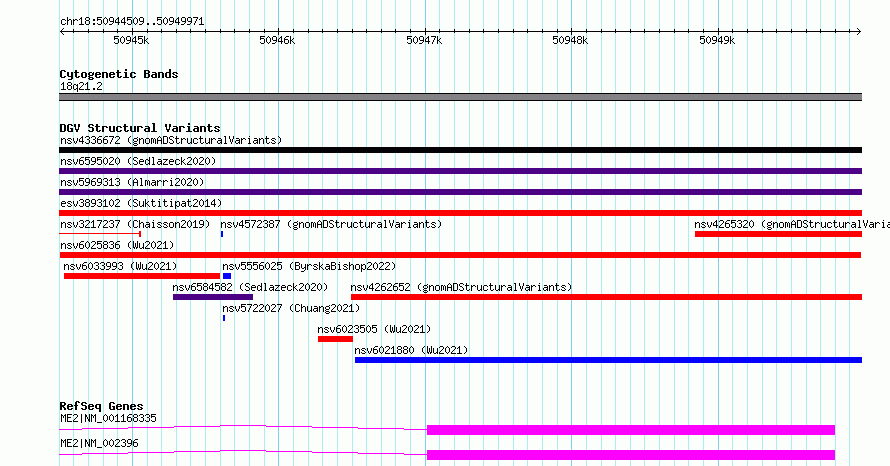Click the 50945k ruler label
This screenshot has width=890, height=466.
(131, 40)
